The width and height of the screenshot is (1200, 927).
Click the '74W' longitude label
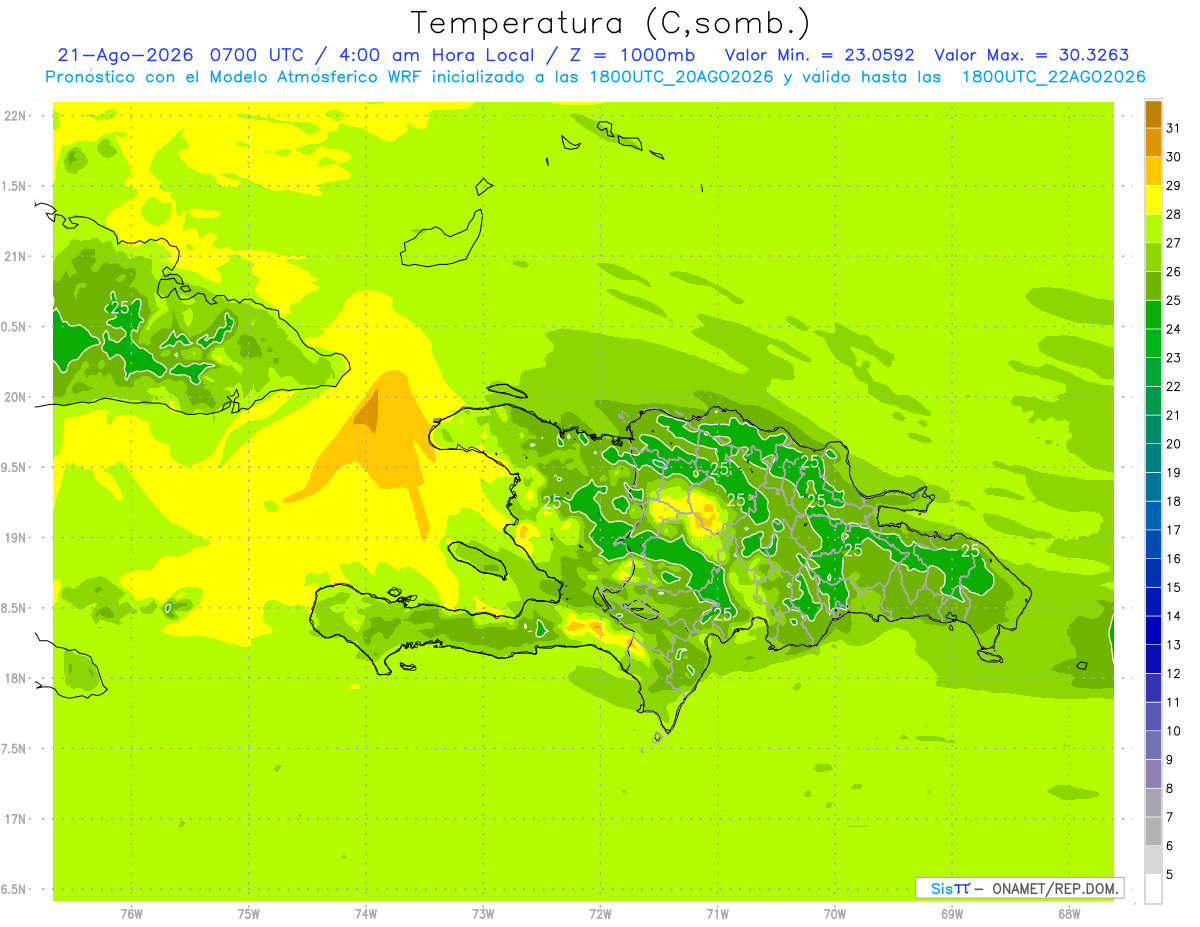366,914
